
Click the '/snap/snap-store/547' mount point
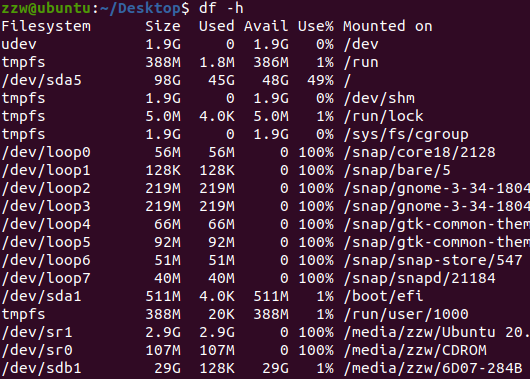pos(433,260)
